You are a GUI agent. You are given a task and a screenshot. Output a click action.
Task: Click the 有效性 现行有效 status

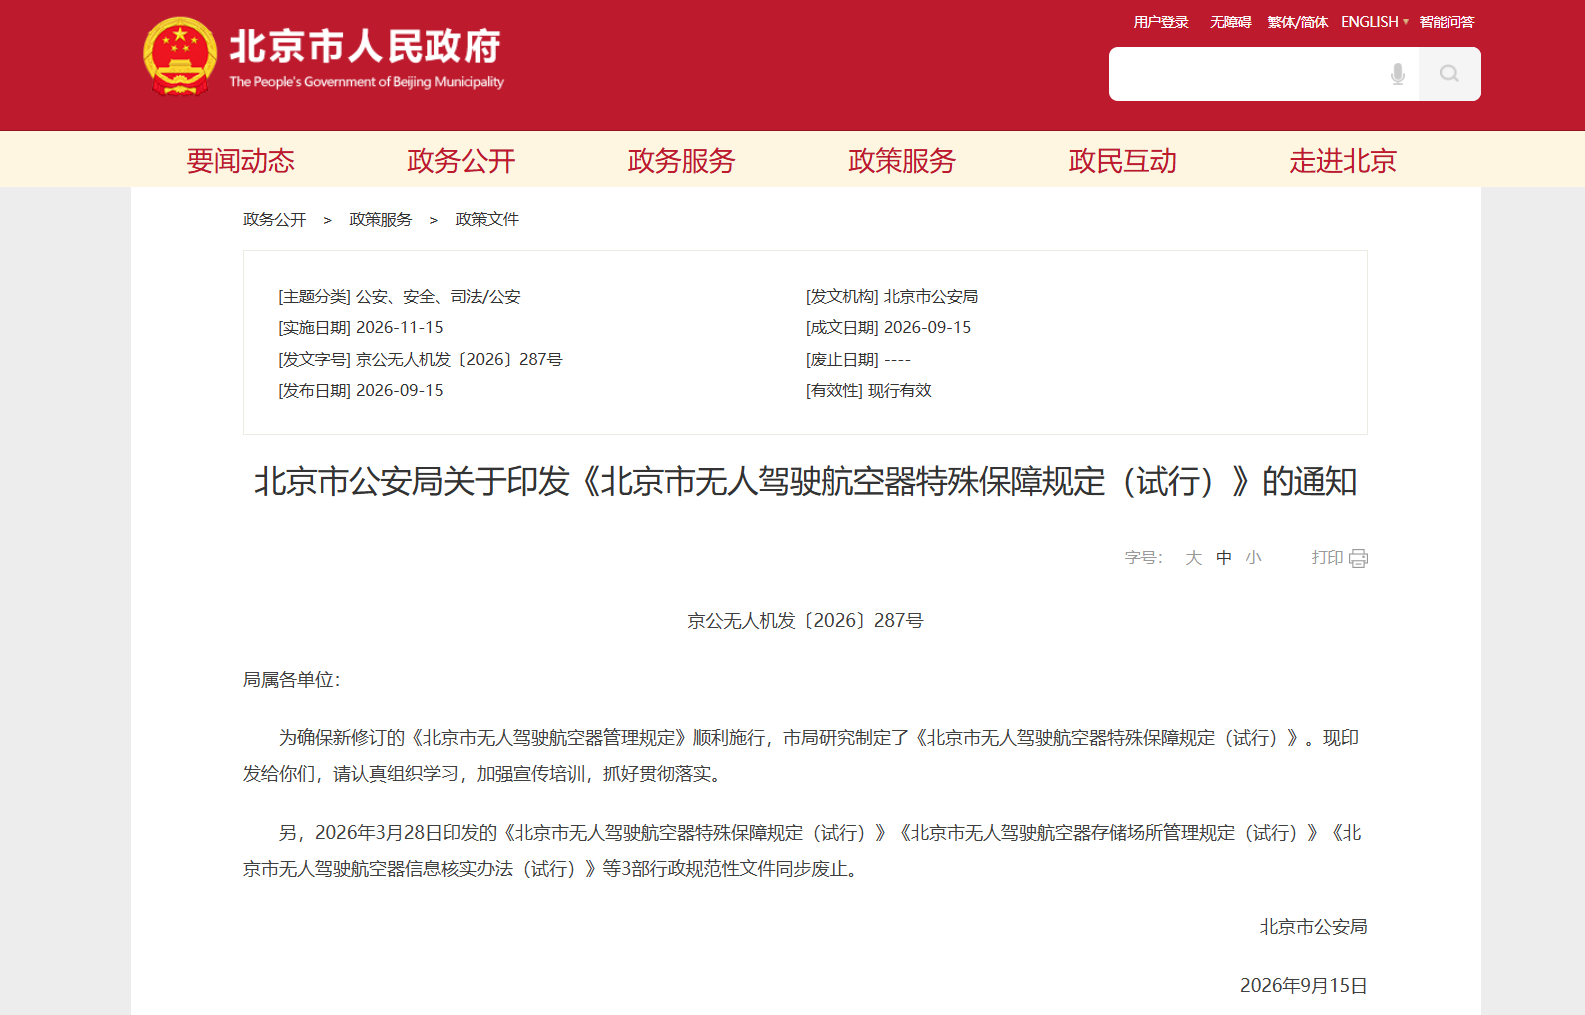coord(869,391)
